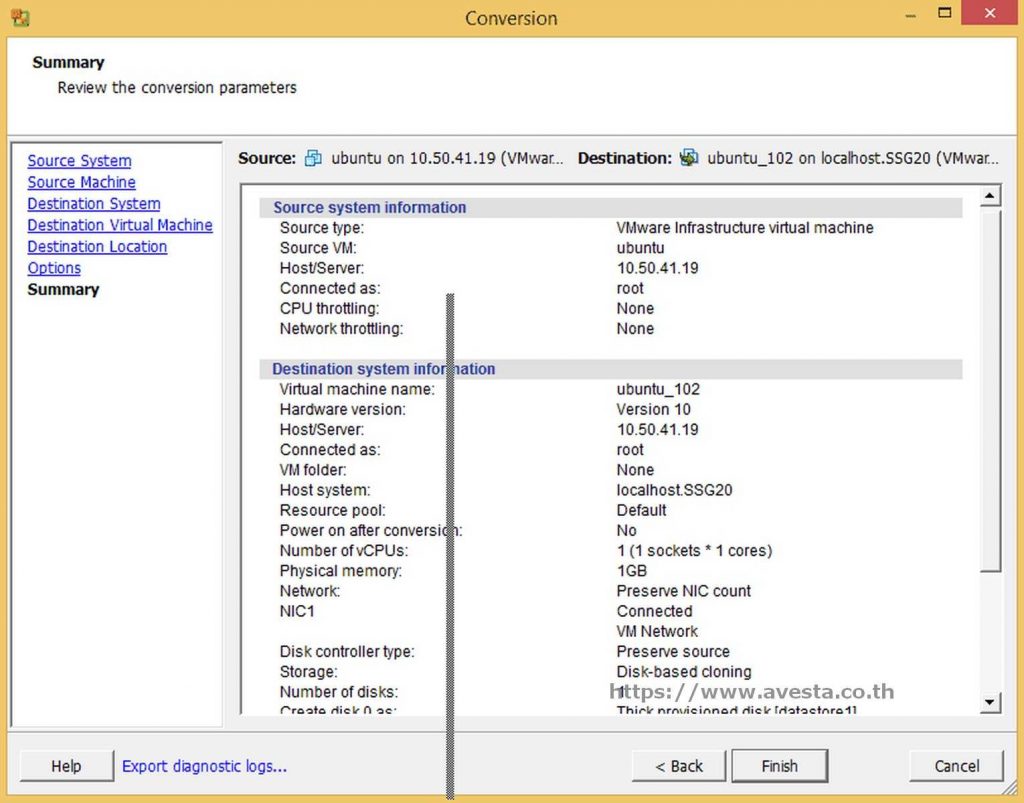
Task: Click NIC1 Connected value
Action: pyautogui.click(x=654, y=612)
